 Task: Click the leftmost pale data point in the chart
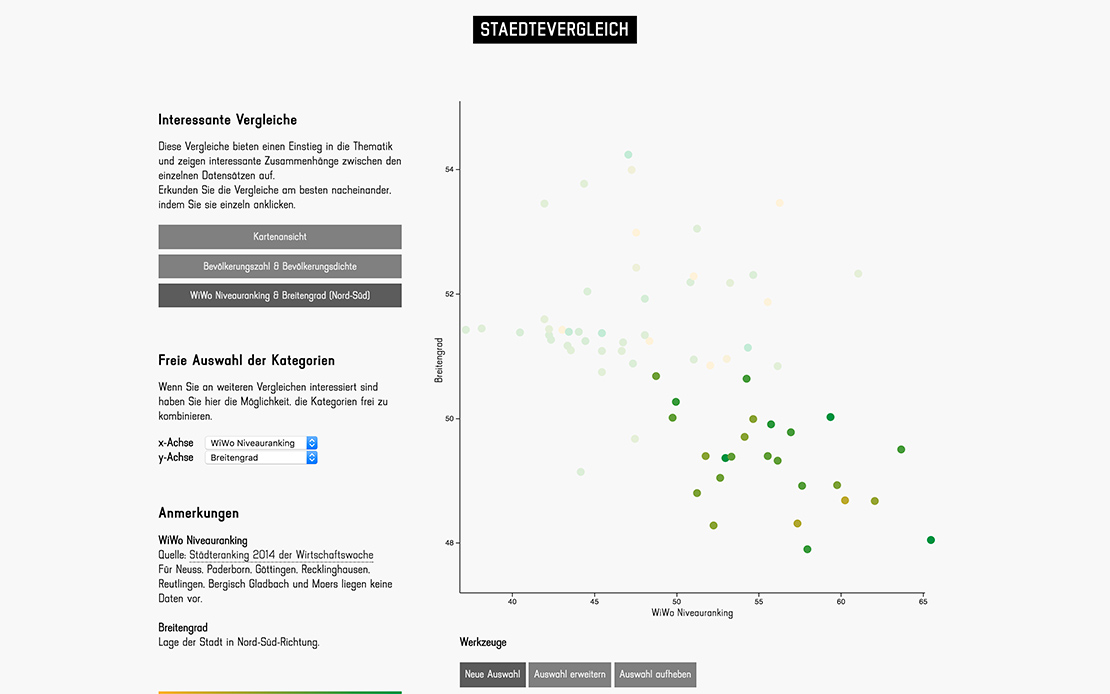(465, 330)
